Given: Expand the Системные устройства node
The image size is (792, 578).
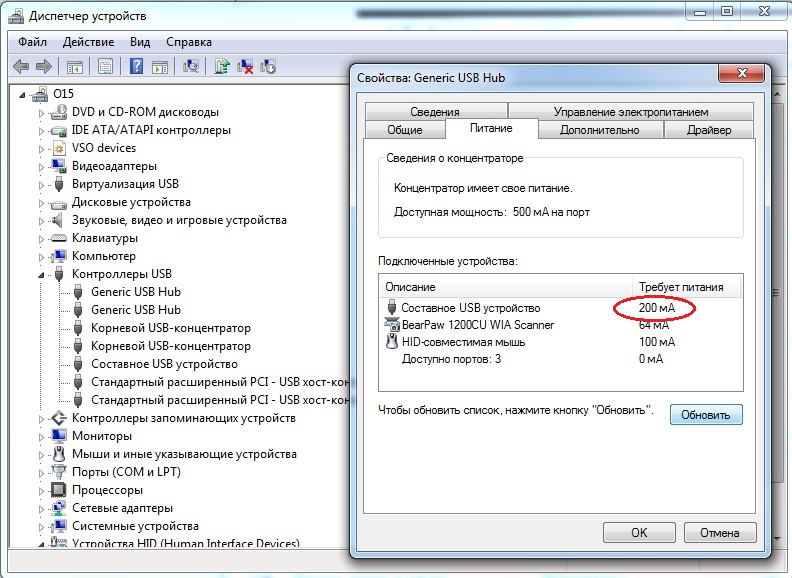Looking at the screenshot, I should (41, 527).
